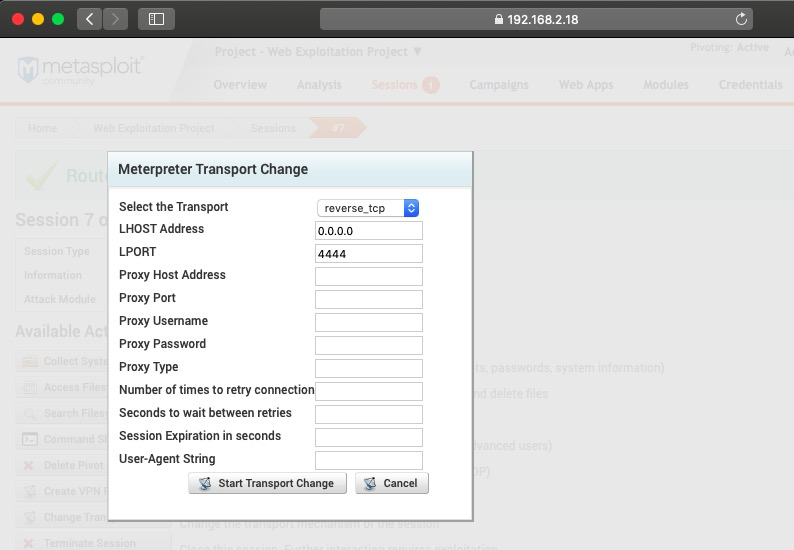The width and height of the screenshot is (794, 550).
Task: Click the macOS yellow minimize button
Action: [38, 19]
